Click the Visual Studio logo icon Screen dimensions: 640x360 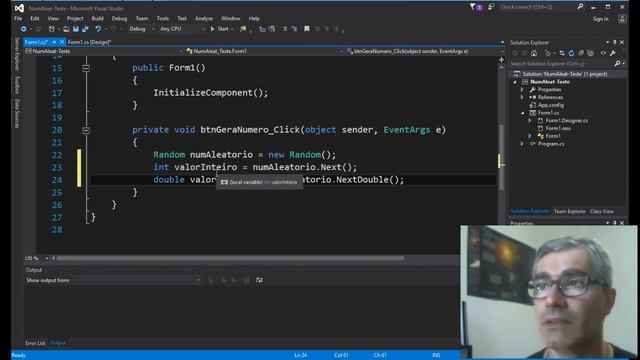[x=19, y=8]
